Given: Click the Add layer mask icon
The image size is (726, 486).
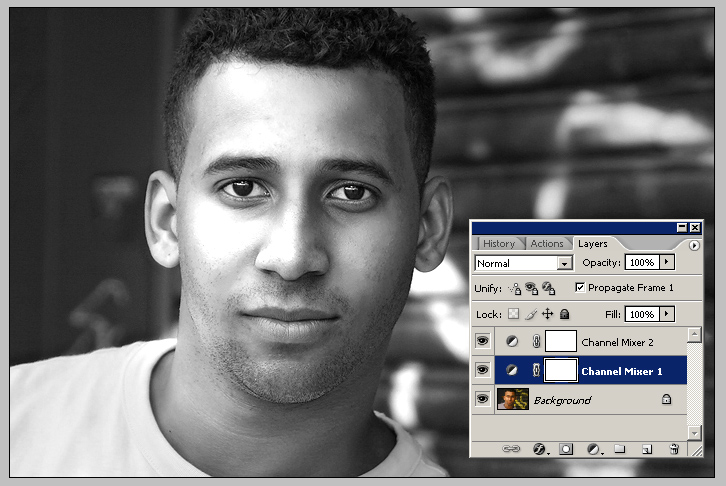Looking at the screenshot, I should [566, 449].
